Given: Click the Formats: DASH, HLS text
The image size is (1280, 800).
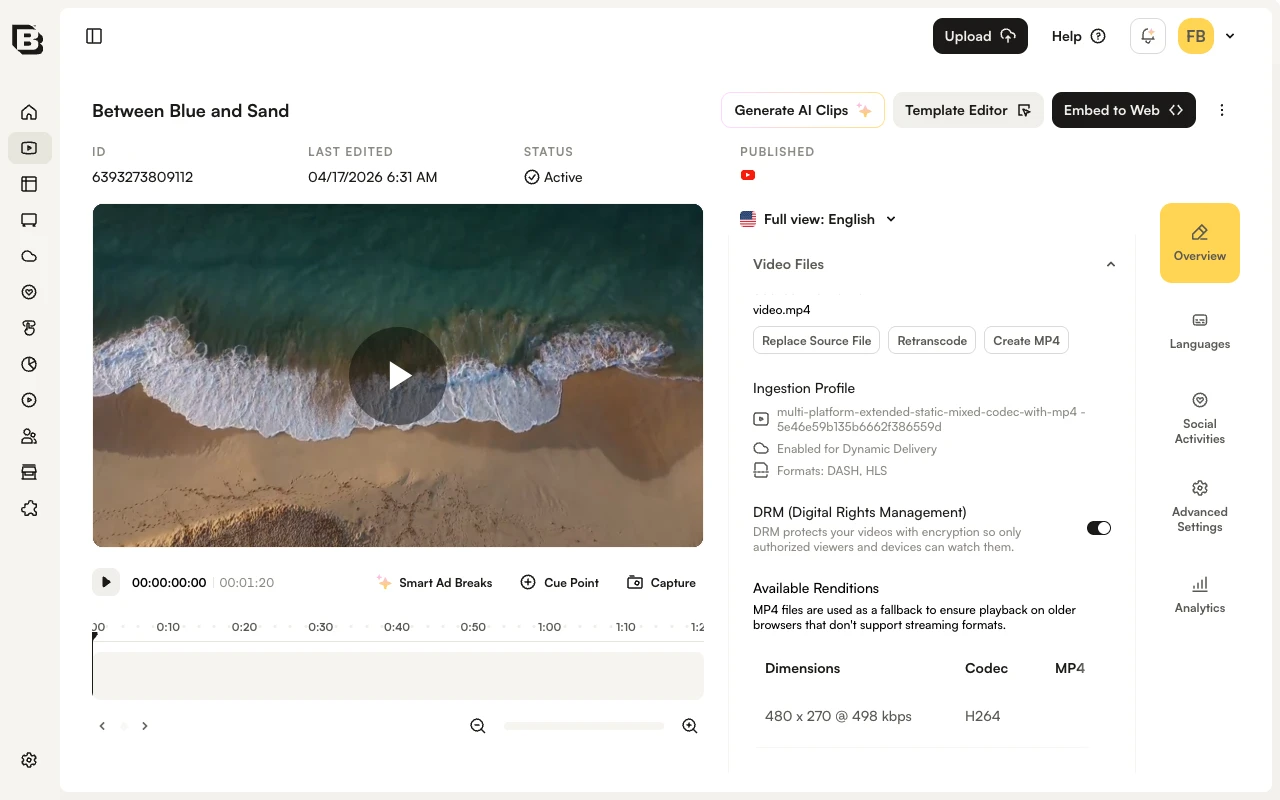Looking at the screenshot, I should [x=832, y=471].
